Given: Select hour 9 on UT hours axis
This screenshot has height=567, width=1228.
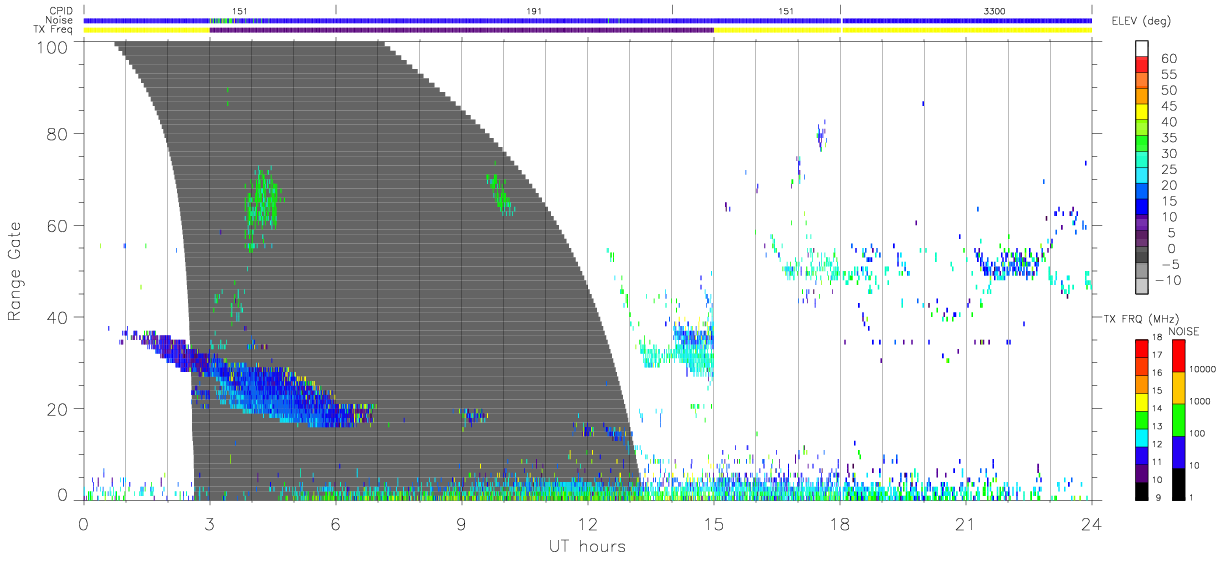Looking at the screenshot, I should [461, 524].
